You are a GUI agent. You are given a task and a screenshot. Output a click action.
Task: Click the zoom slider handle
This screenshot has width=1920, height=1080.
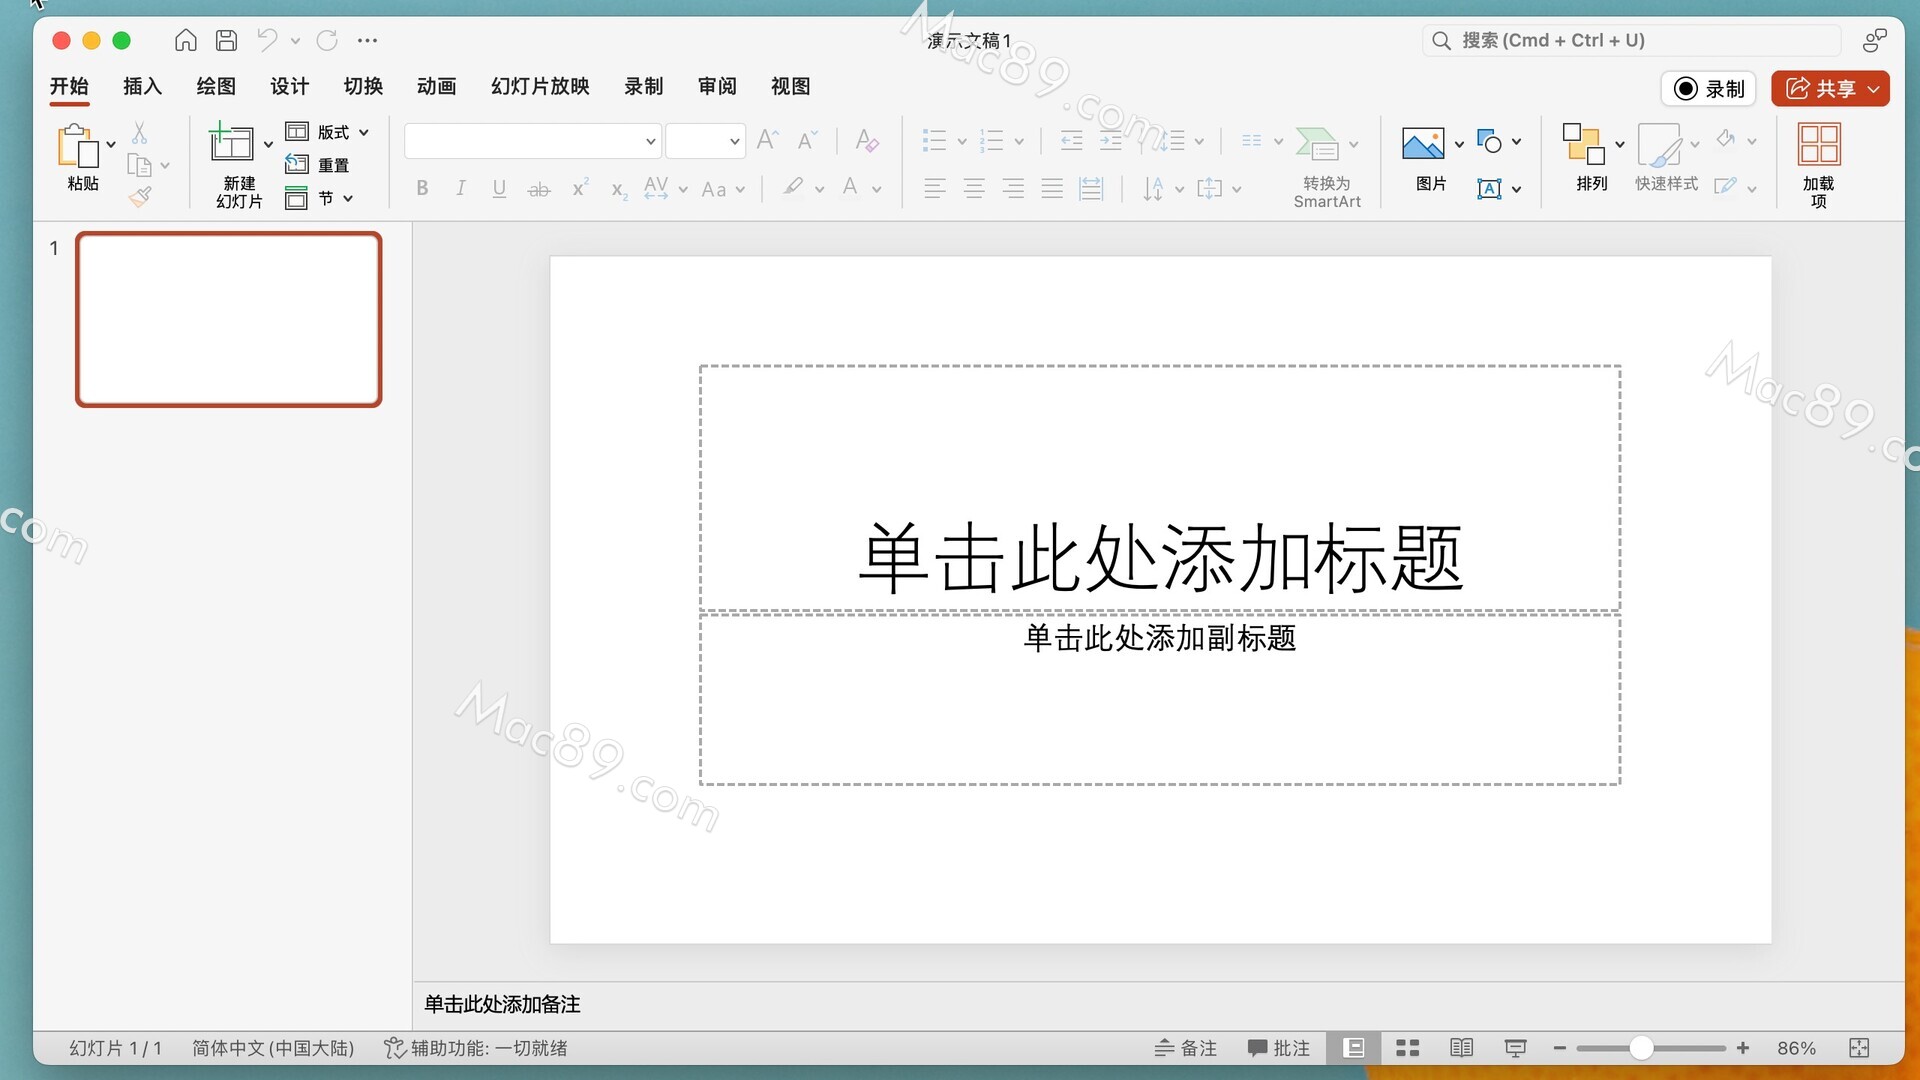click(1641, 1048)
